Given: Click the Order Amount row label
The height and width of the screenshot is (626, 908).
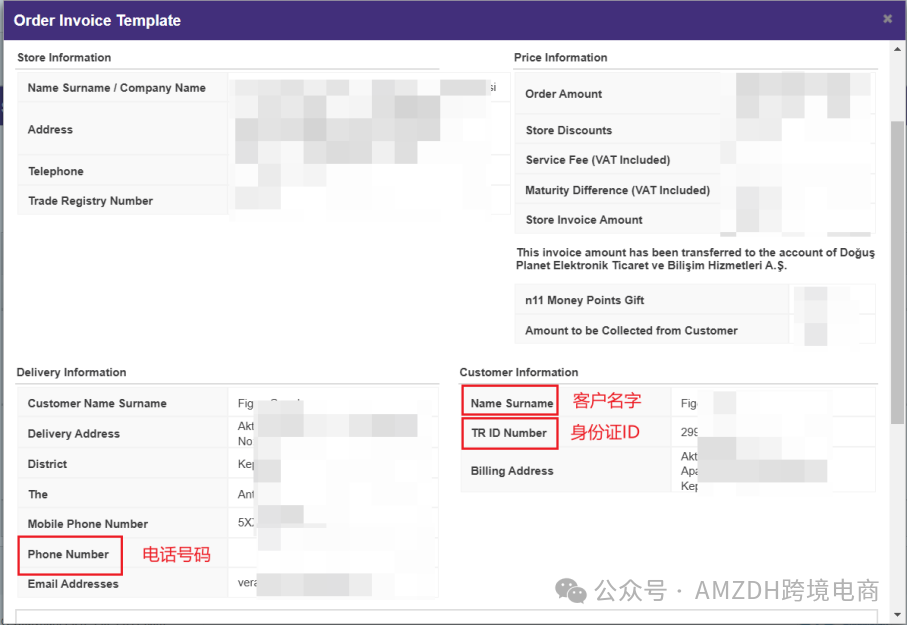Looking at the screenshot, I should [x=564, y=94].
